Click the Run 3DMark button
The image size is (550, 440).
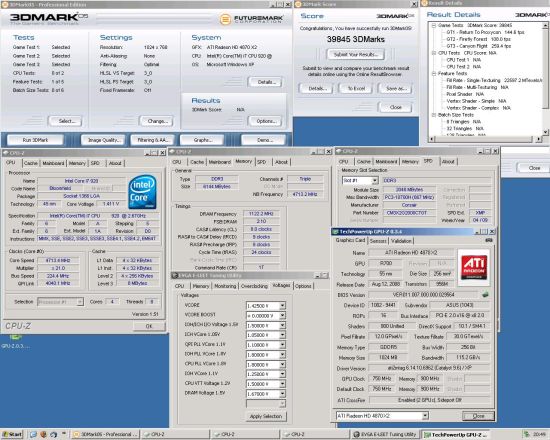[35, 140]
